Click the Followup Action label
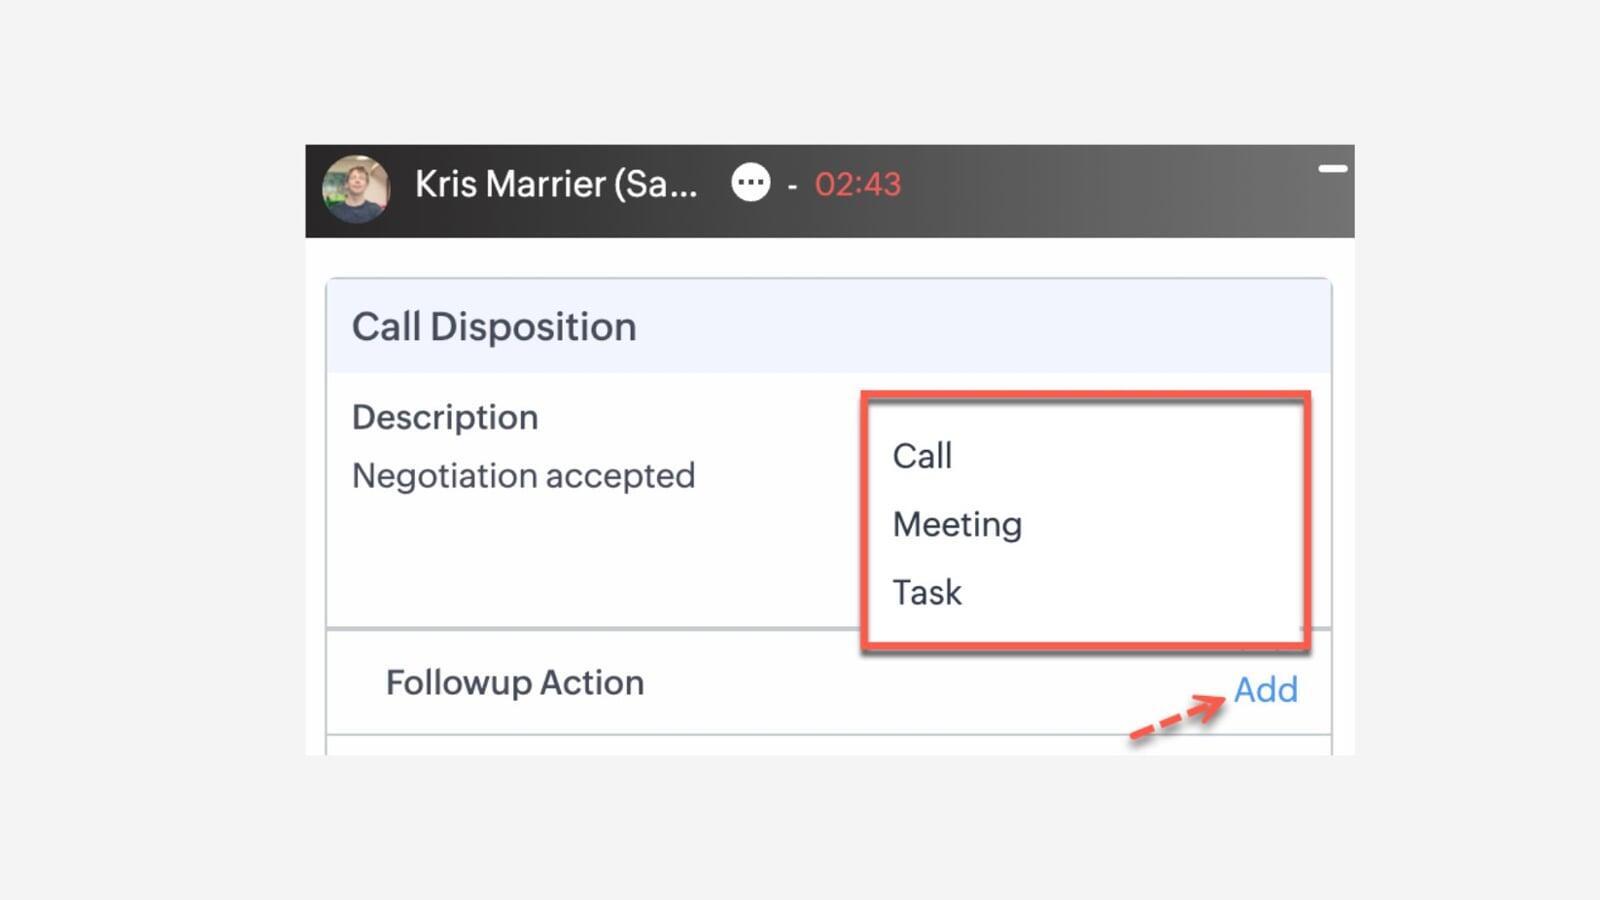Image resolution: width=1600 pixels, height=900 pixels. tap(515, 683)
